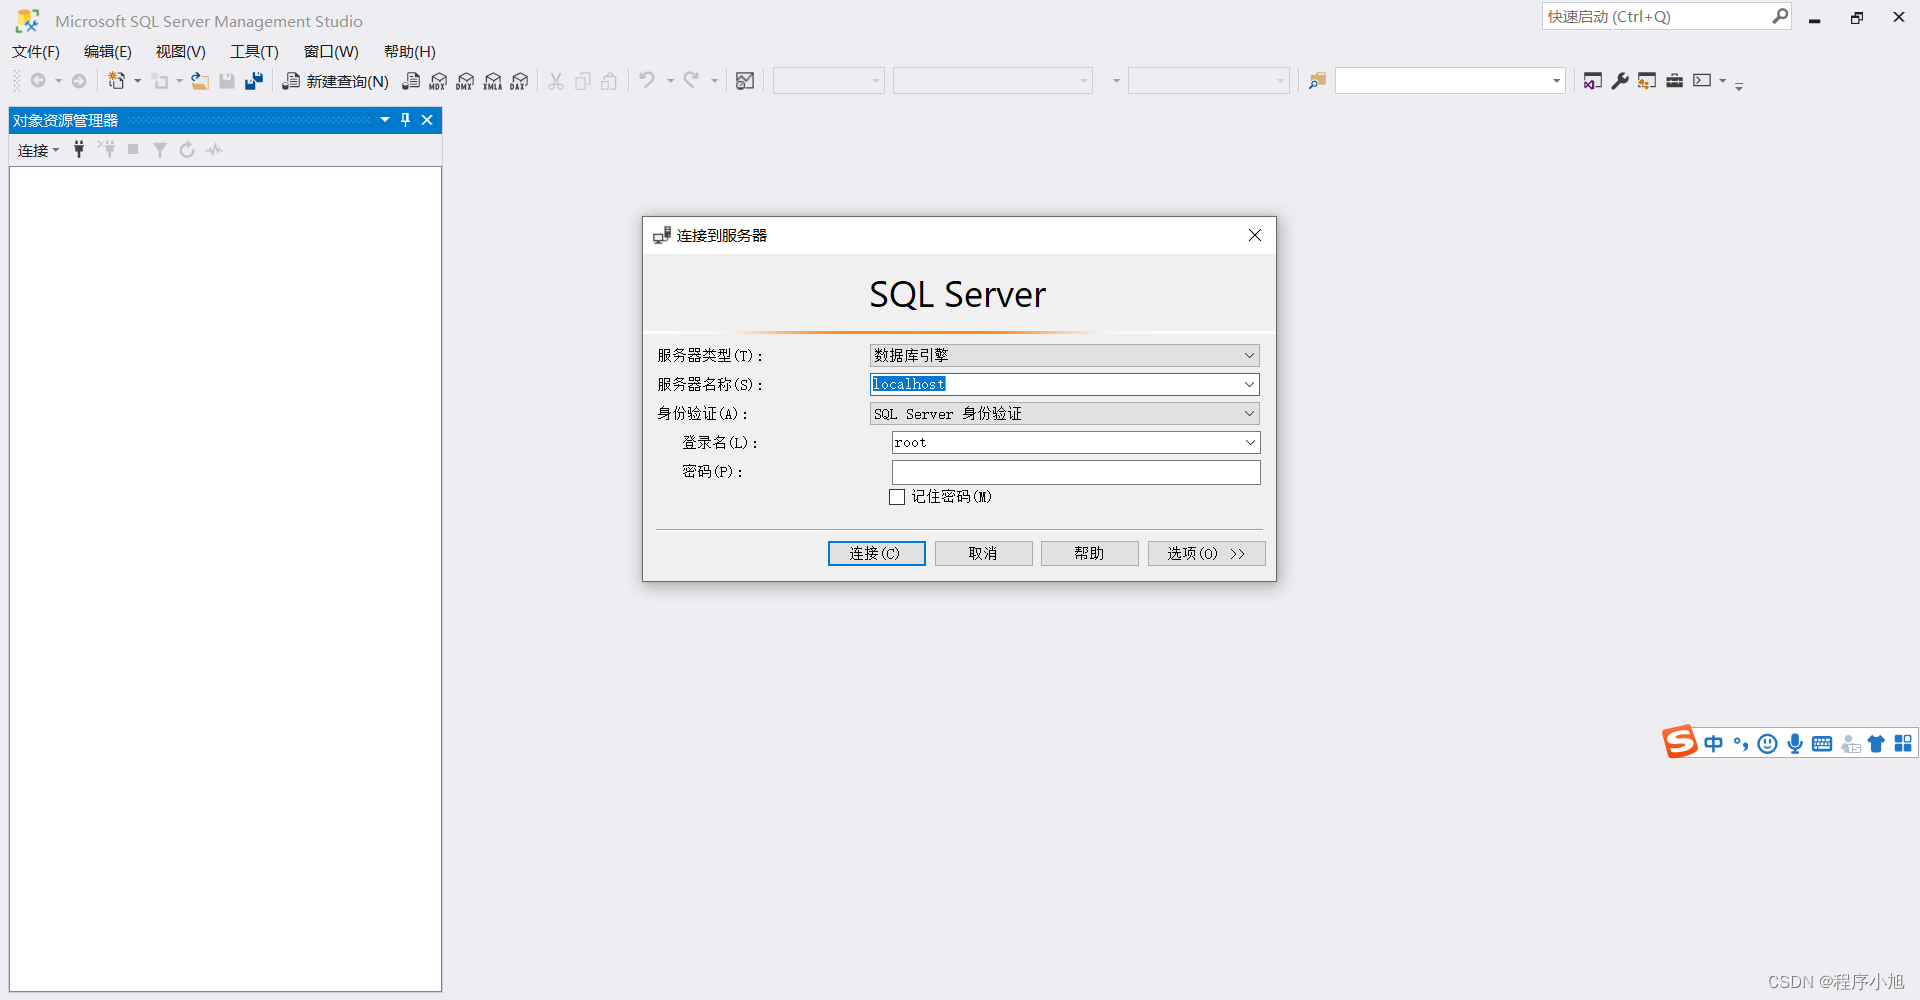This screenshot has width=1920, height=1000.
Task: Click the Properties wrench icon
Action: (1620, 81)
